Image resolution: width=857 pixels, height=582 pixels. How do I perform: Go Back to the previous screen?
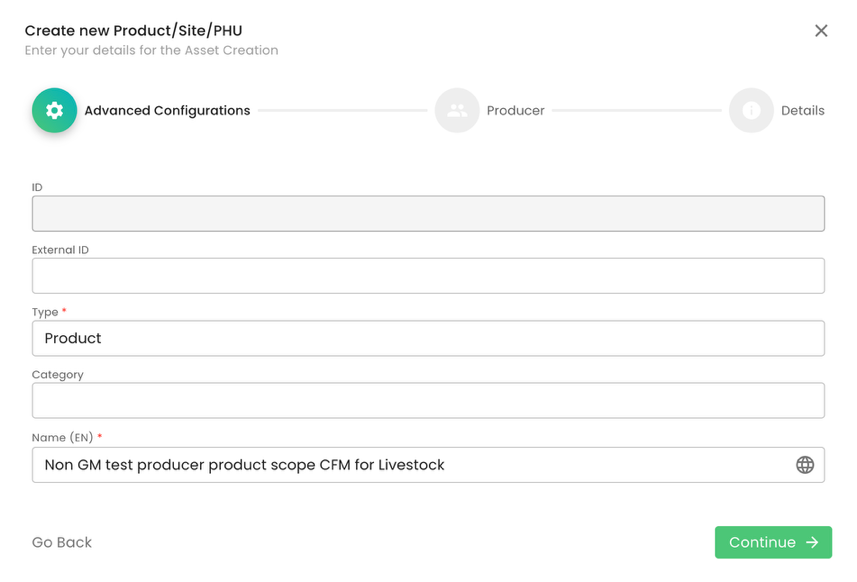tap(62, 543)
